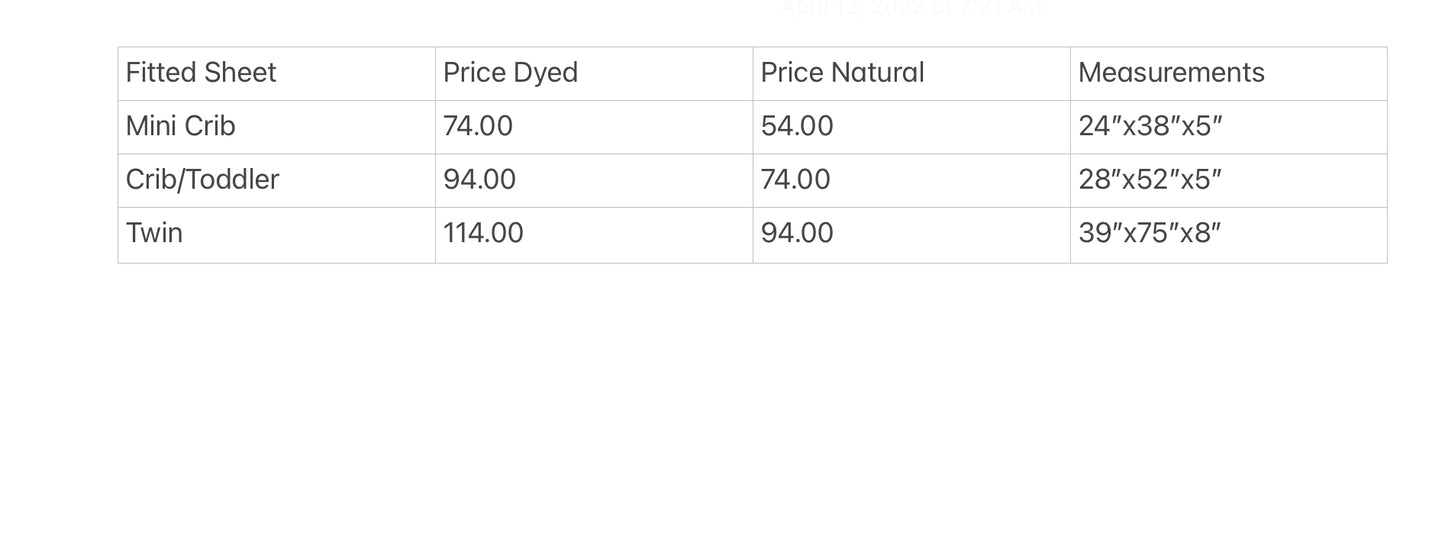Viewport: 1445px width, 547px height.
Task: Click the Measurements column header
Action: click(x=1229, y=73)
